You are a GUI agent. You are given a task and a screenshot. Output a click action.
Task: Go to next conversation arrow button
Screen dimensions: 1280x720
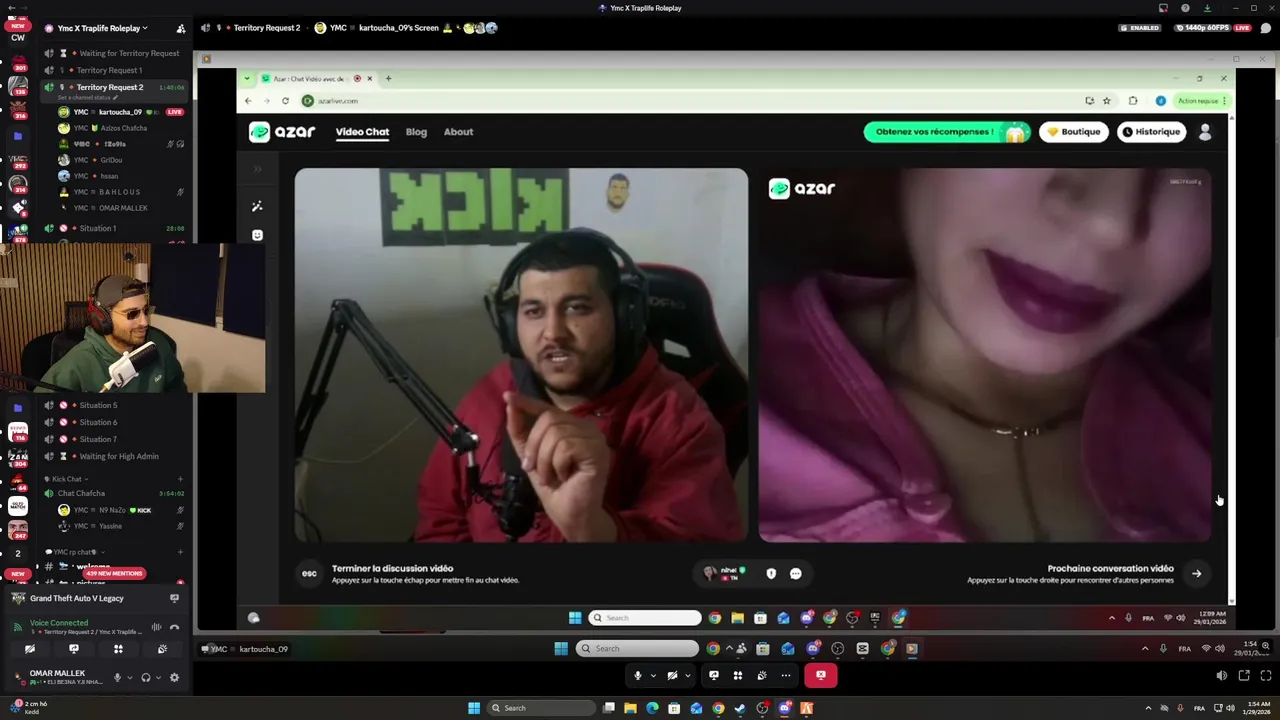[1196, 573]
